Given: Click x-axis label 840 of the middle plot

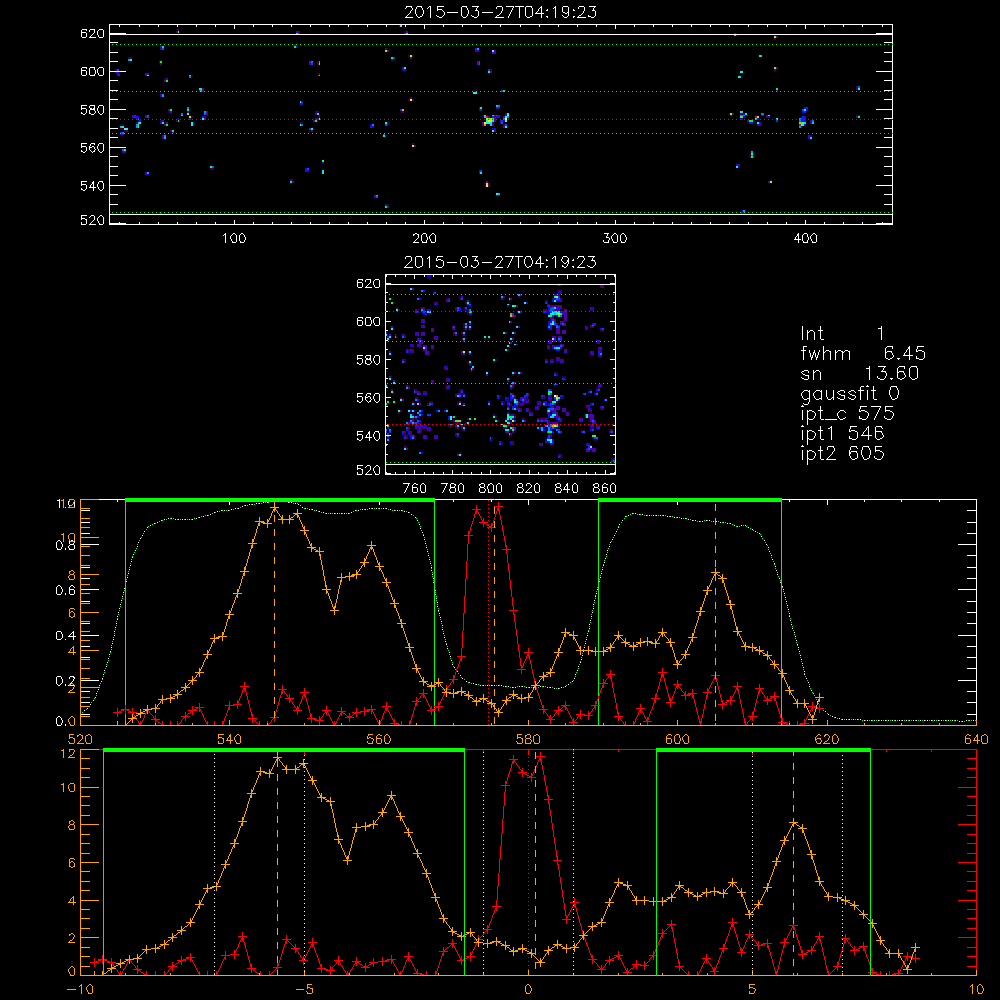Looking at the screenshot, I should pyautogui.click(x=566, y=489).
